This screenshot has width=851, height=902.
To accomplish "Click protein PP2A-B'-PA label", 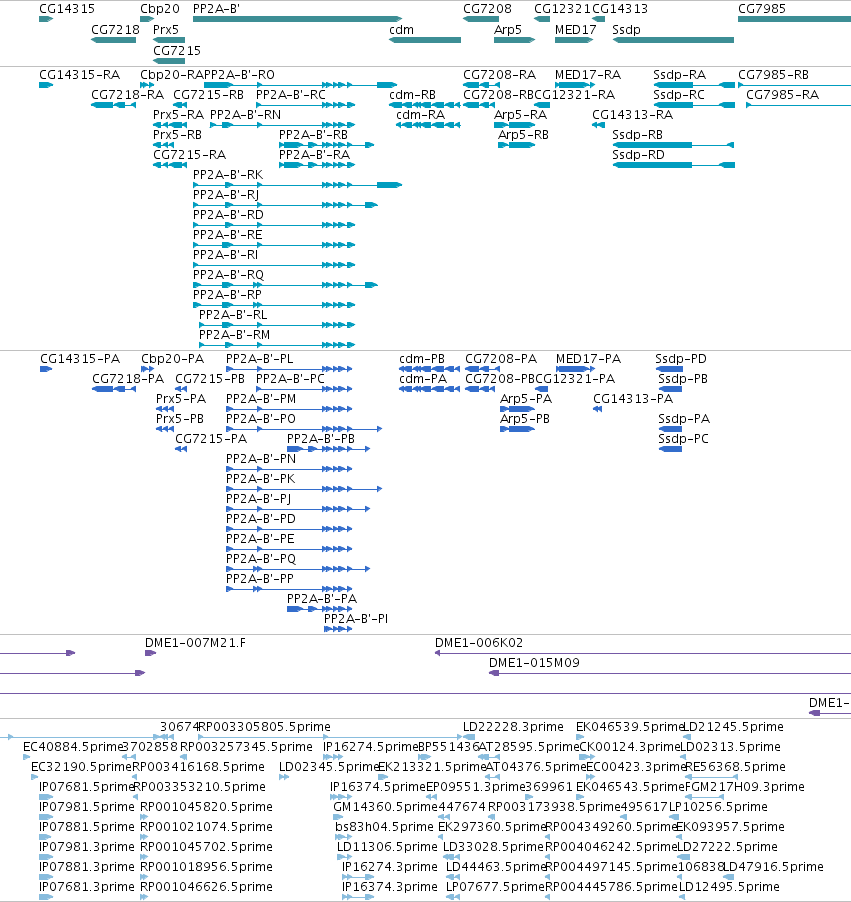I will coord(322,598).
